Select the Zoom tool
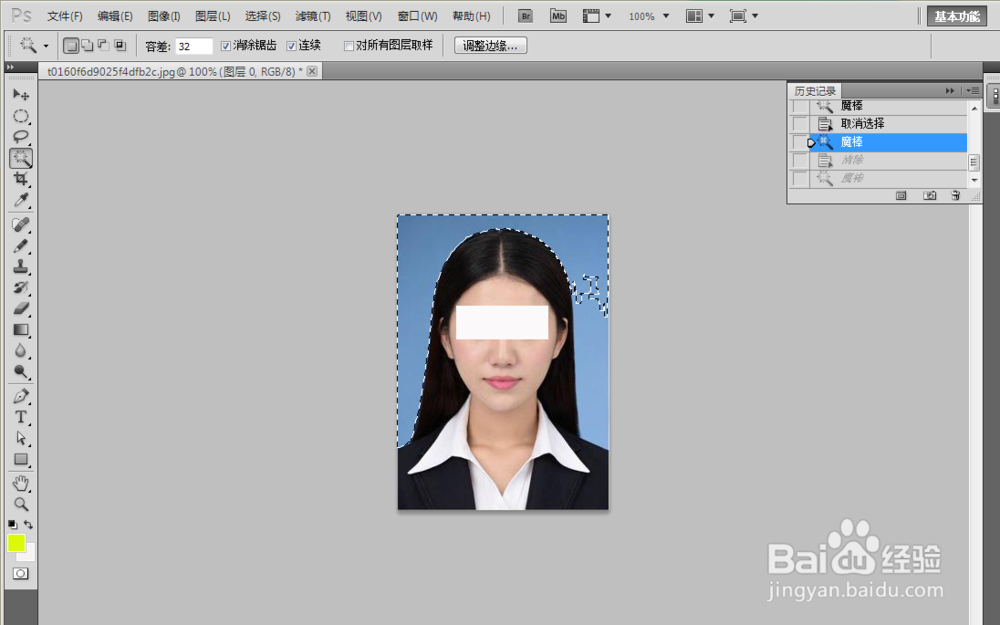1000x625 pixels. (x=21, y=504)
